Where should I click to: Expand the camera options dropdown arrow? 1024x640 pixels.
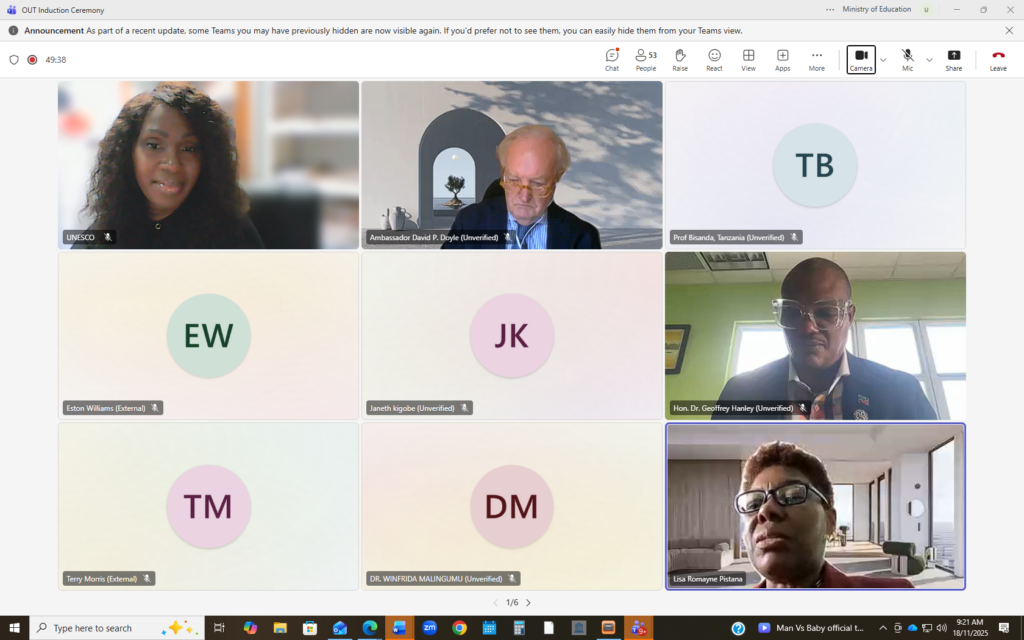click(883, 60)
